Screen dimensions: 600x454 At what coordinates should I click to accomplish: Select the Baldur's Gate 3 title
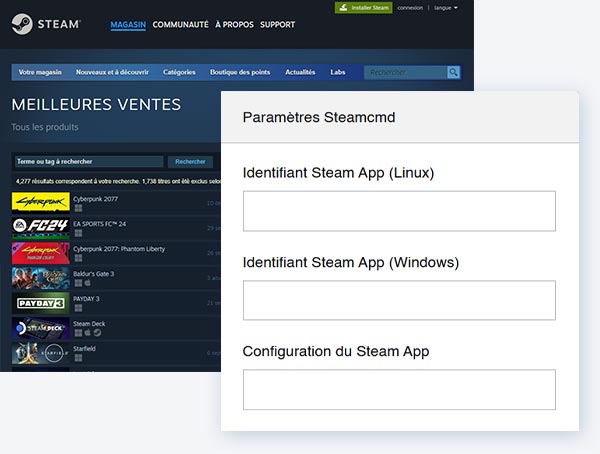point(93,274)
